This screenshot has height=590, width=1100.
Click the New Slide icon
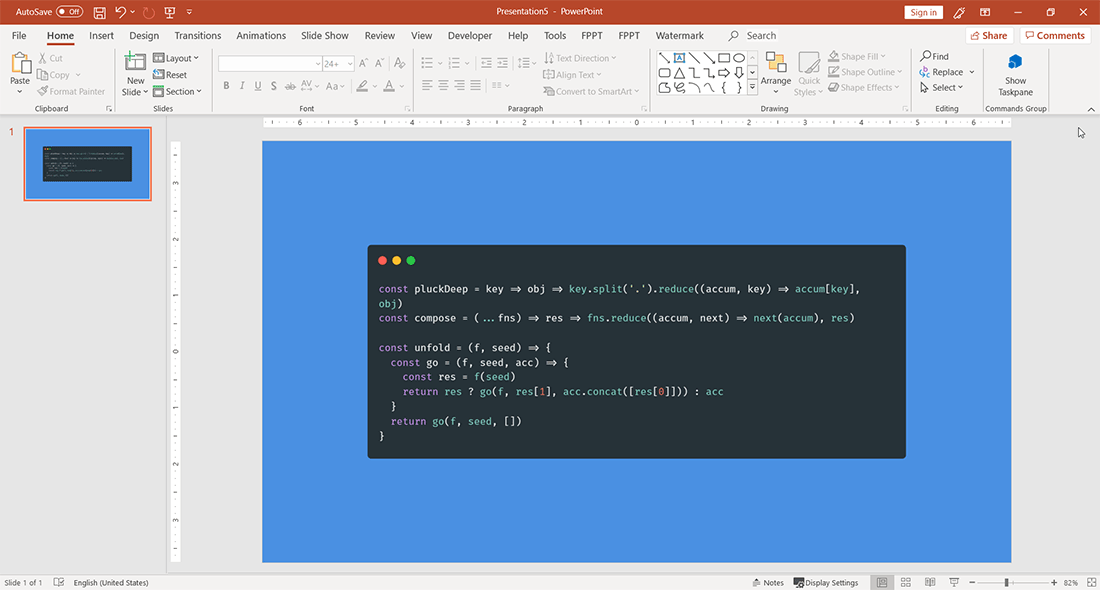135,64
